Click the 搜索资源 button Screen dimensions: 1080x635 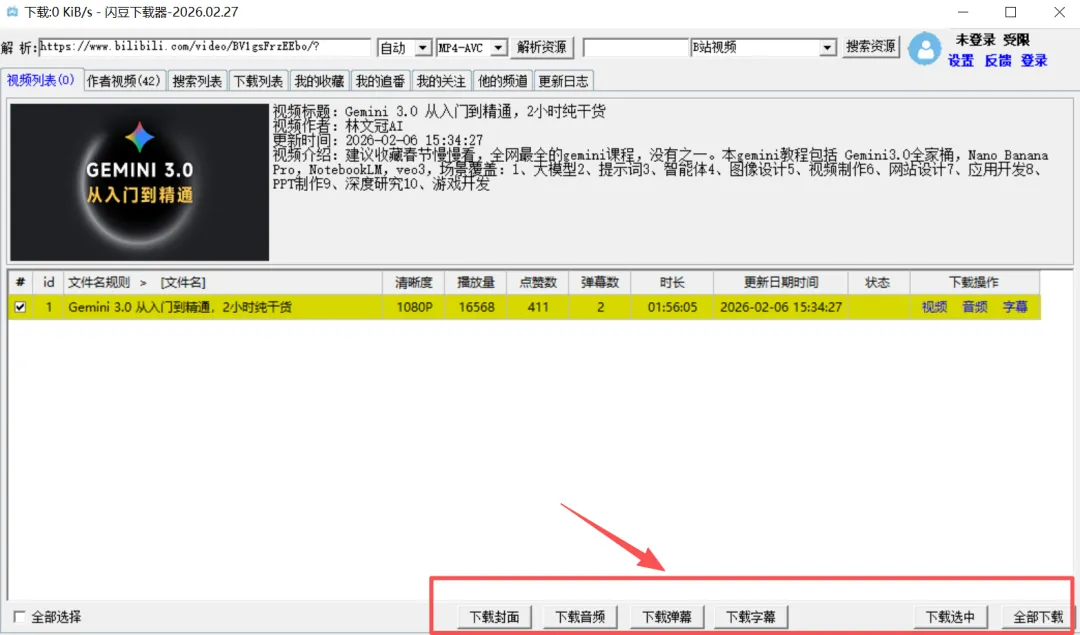point(871,47)
